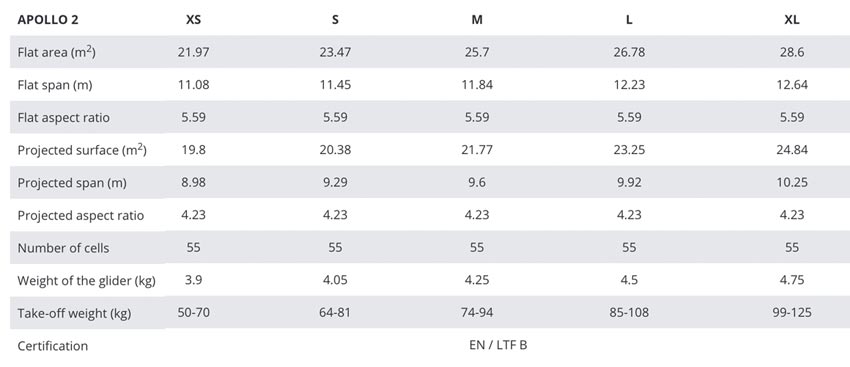The image size is (850, 367).
Task: Select the S size column header
Action: click(335, 20)
